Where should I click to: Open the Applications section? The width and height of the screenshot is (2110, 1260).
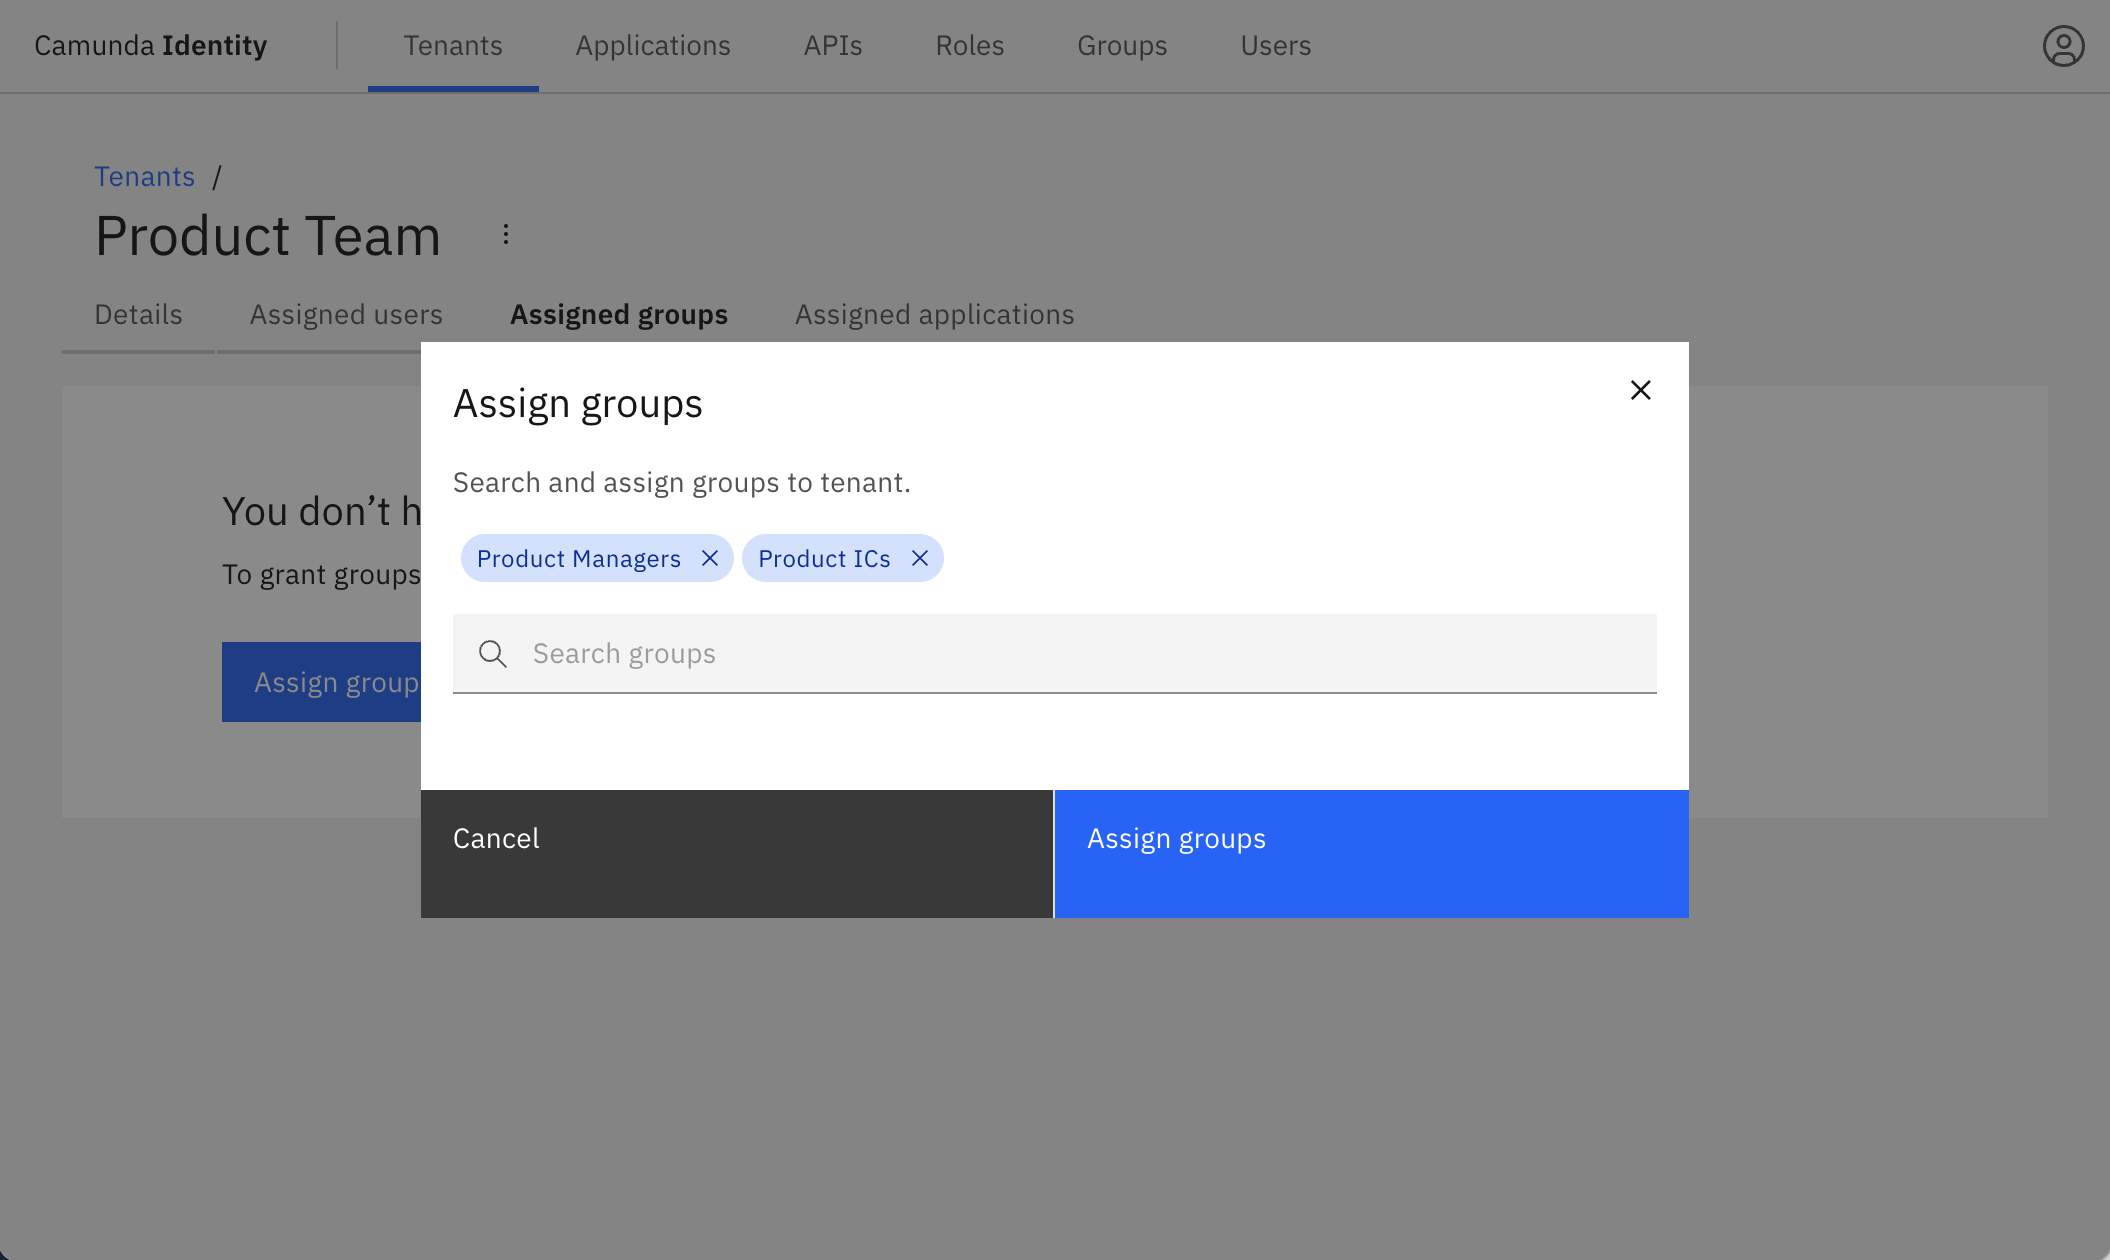[652, 45]
